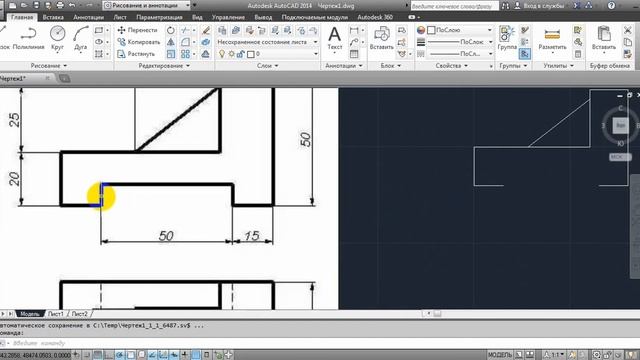The width and height of the screenshot is (640, 360).
Task: Open the Лист1 layout tab
Action: pos(56,314)
